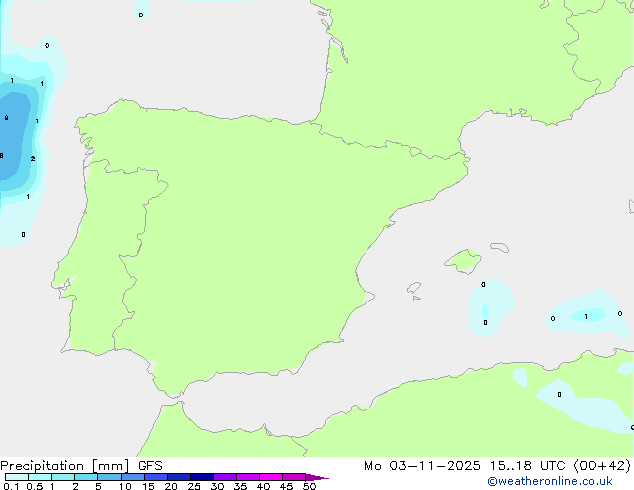
Task: Click the '15..18 UTC' time range
Action: point(527,466)
